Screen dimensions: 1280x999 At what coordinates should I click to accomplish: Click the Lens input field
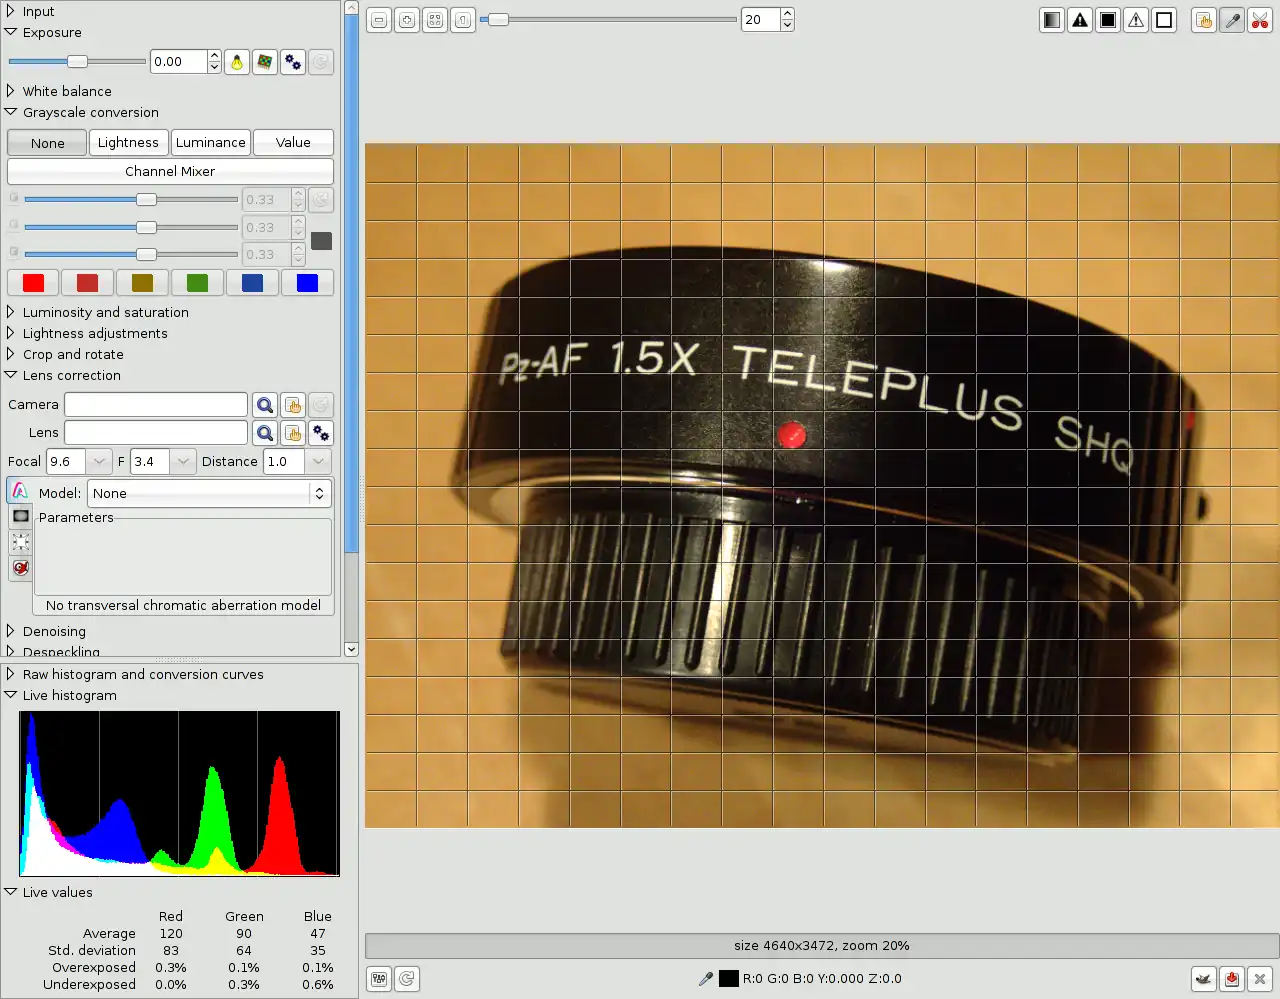point(156,433)
